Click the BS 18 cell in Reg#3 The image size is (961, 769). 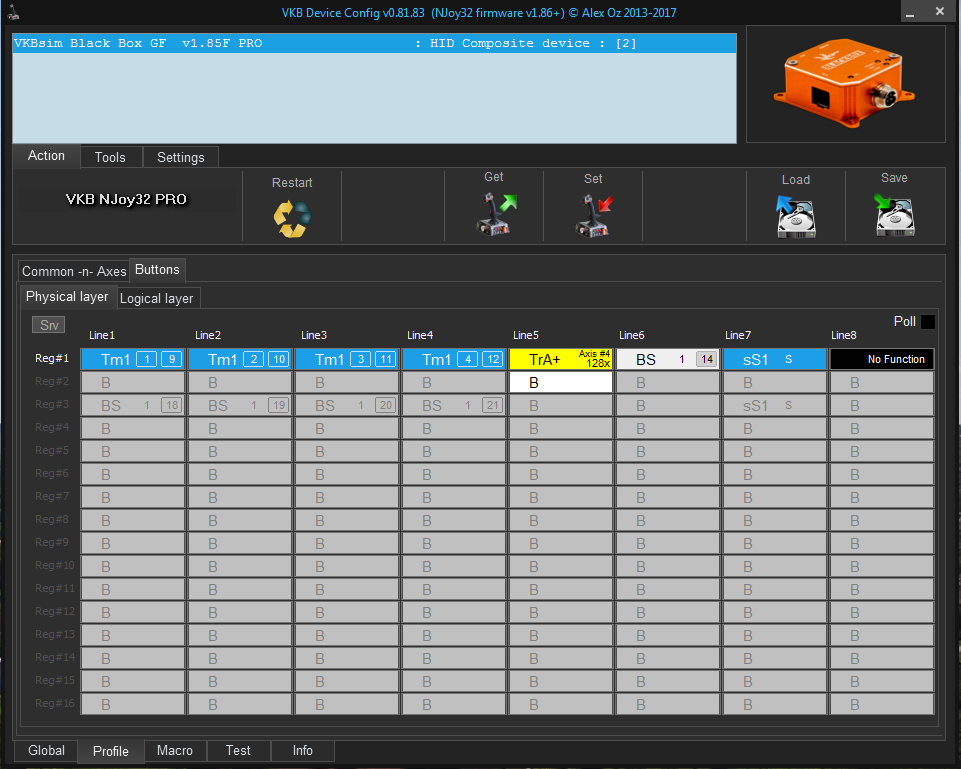pyautogui.click(x=133, y=405)
